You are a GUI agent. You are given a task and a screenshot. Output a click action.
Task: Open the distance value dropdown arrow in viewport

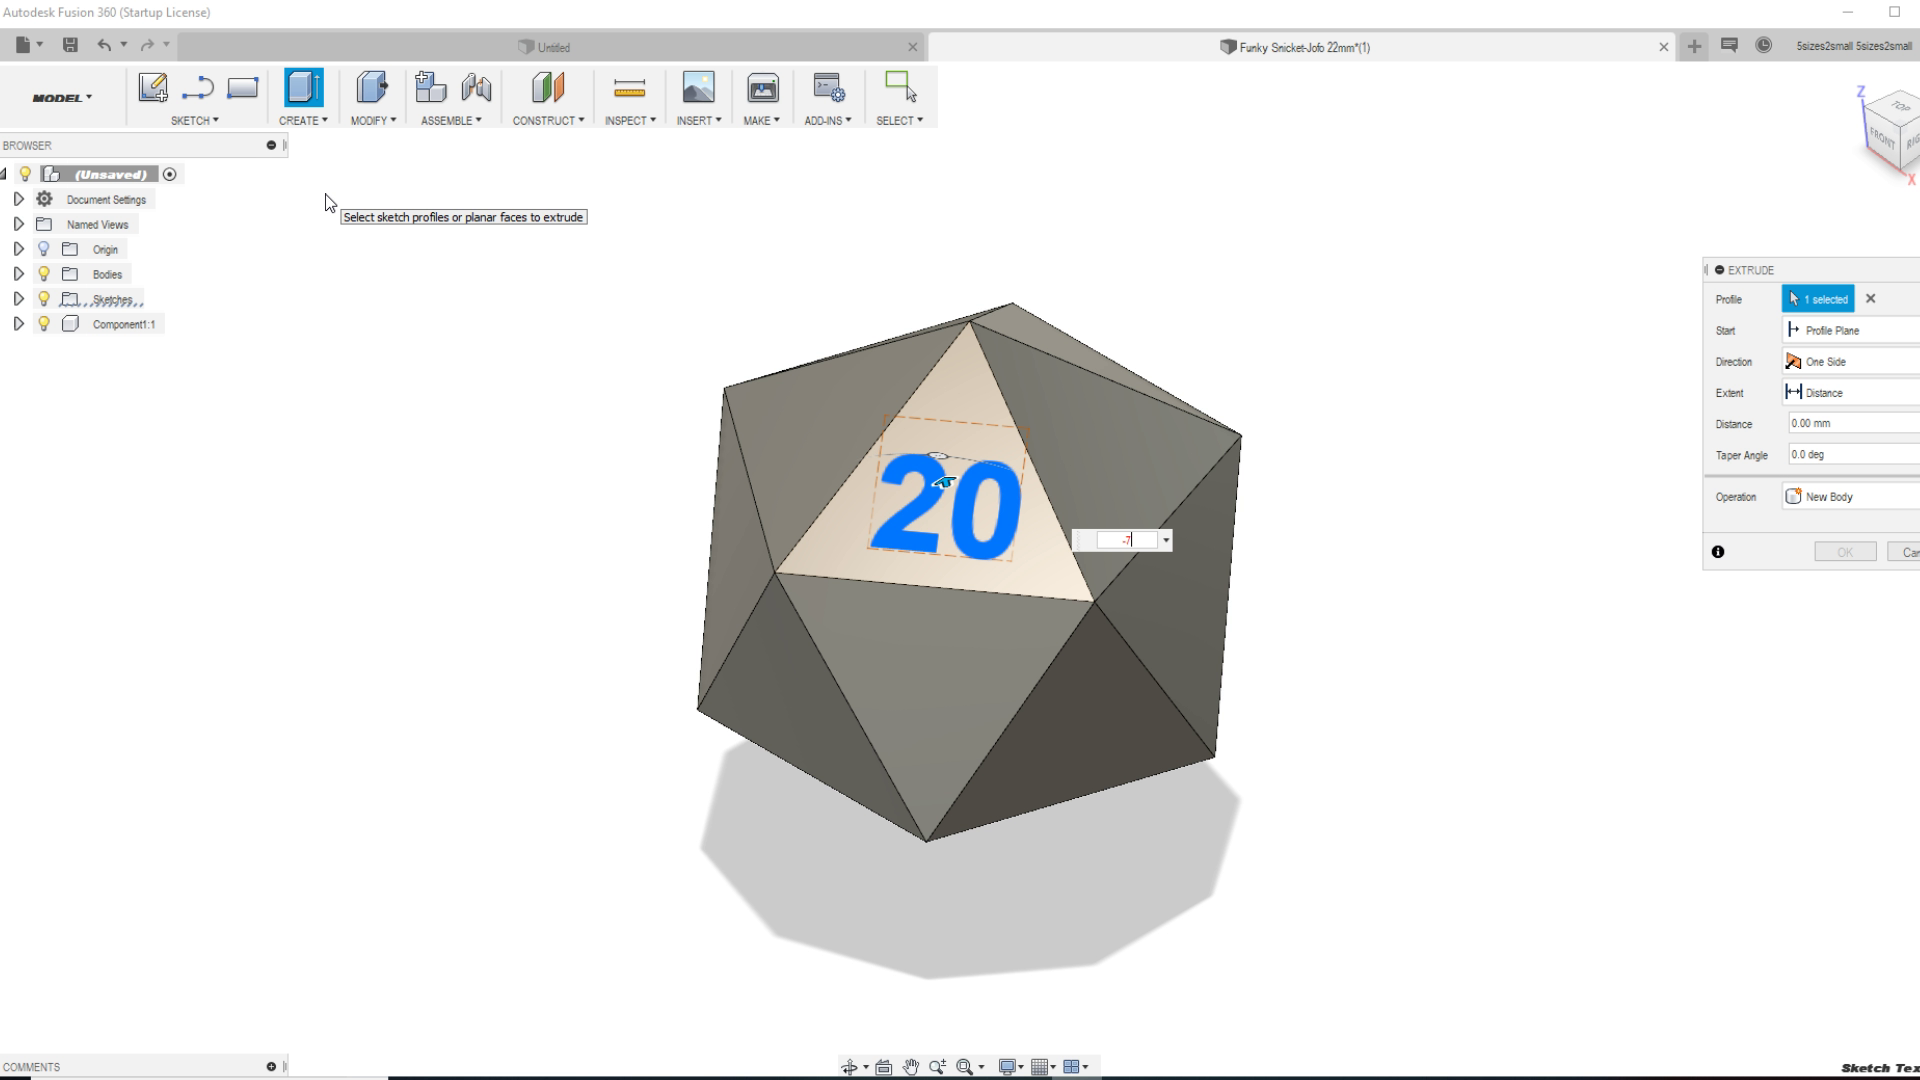click(x=1166, y=541)
